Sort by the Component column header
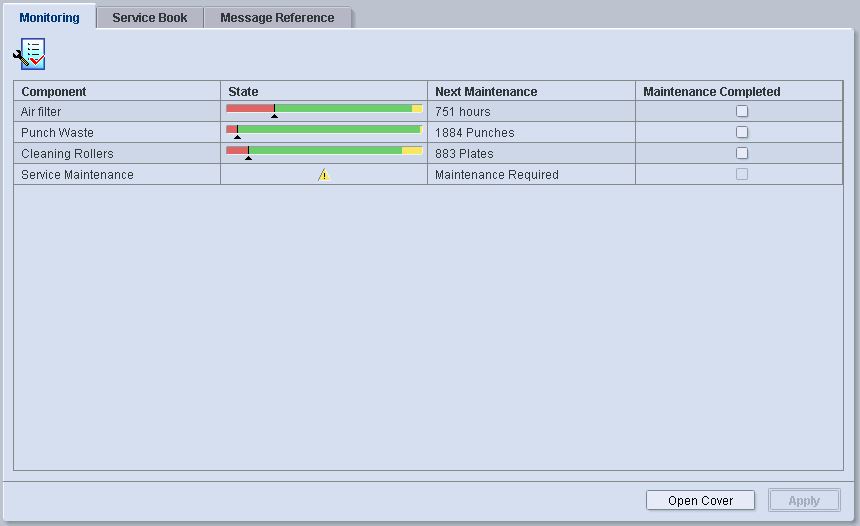The height and width of the screenshot is (526, 860). pos(116,91)
